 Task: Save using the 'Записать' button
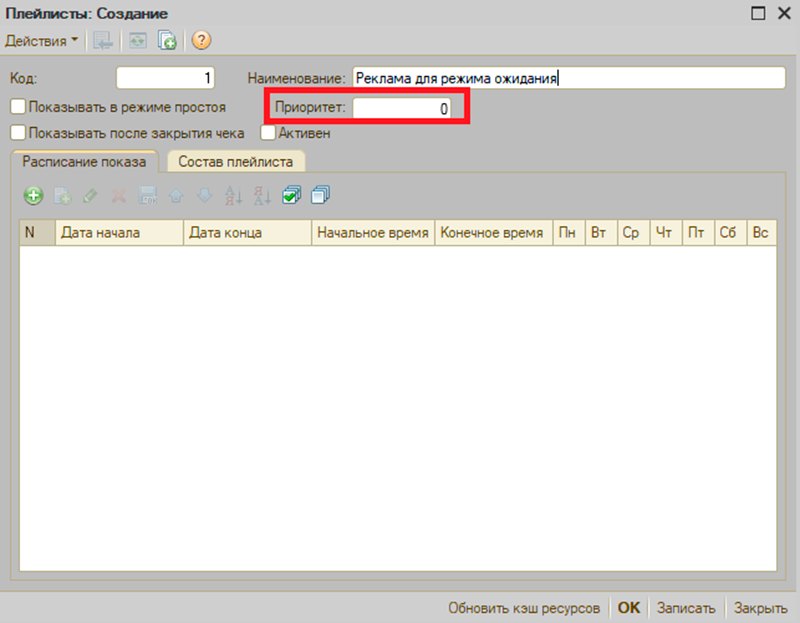tap(686, 608)
